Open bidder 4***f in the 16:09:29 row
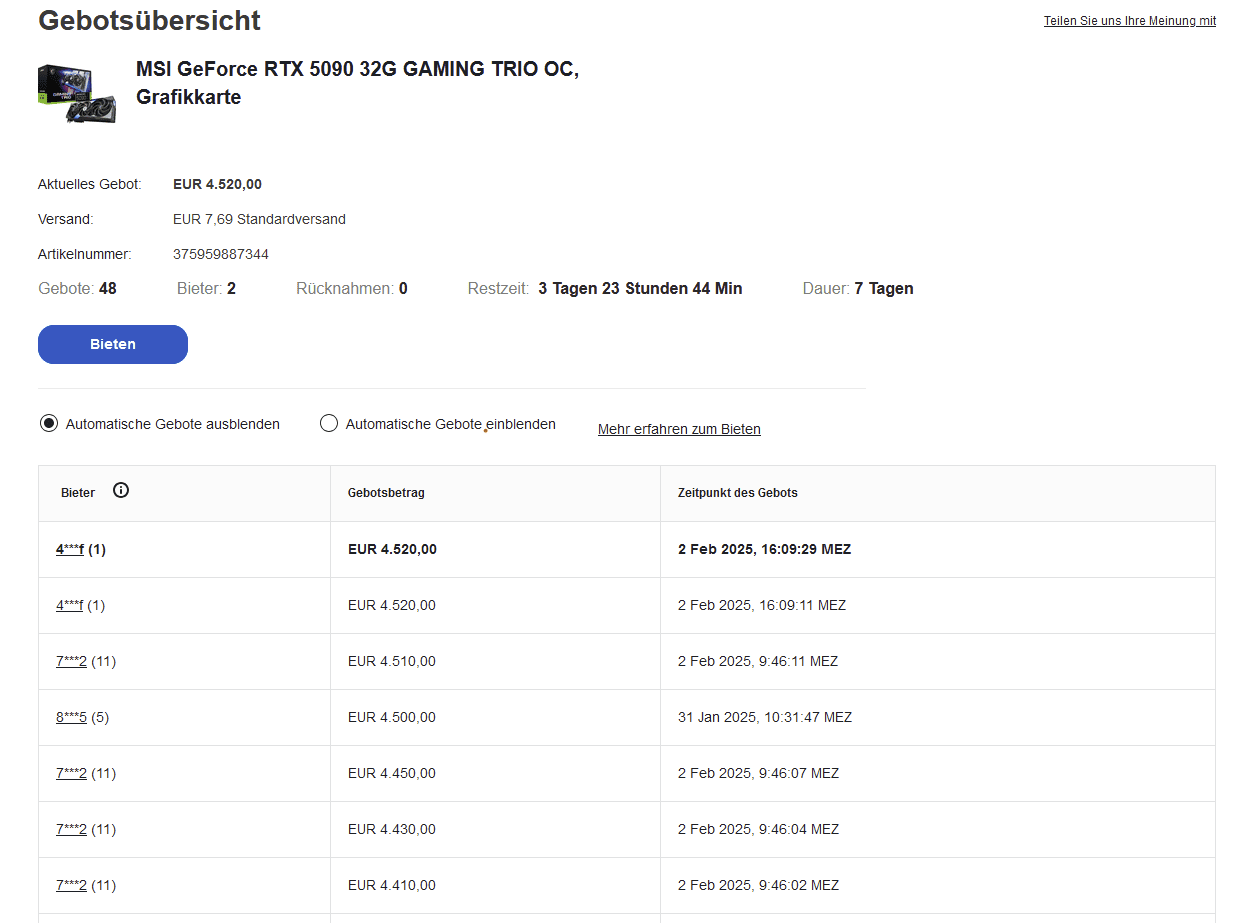Viewport: 1233px width, 923px height. pyautogui.click(x=70, y=549)
